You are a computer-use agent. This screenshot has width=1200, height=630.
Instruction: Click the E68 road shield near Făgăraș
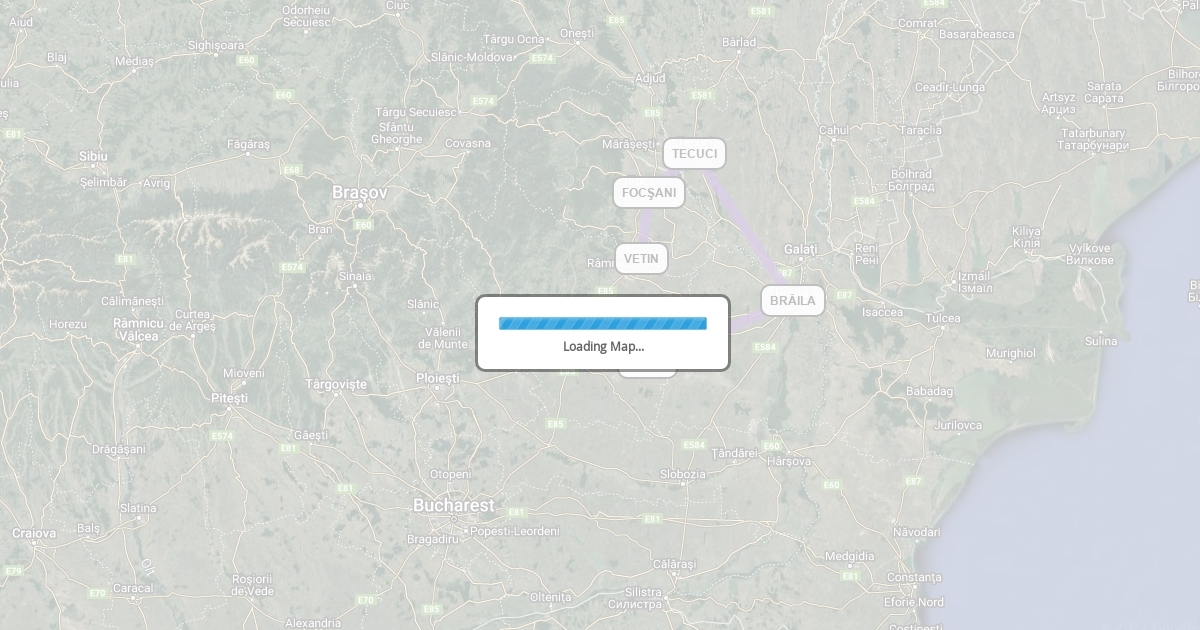pyautogui.click(x=292, y=170)
